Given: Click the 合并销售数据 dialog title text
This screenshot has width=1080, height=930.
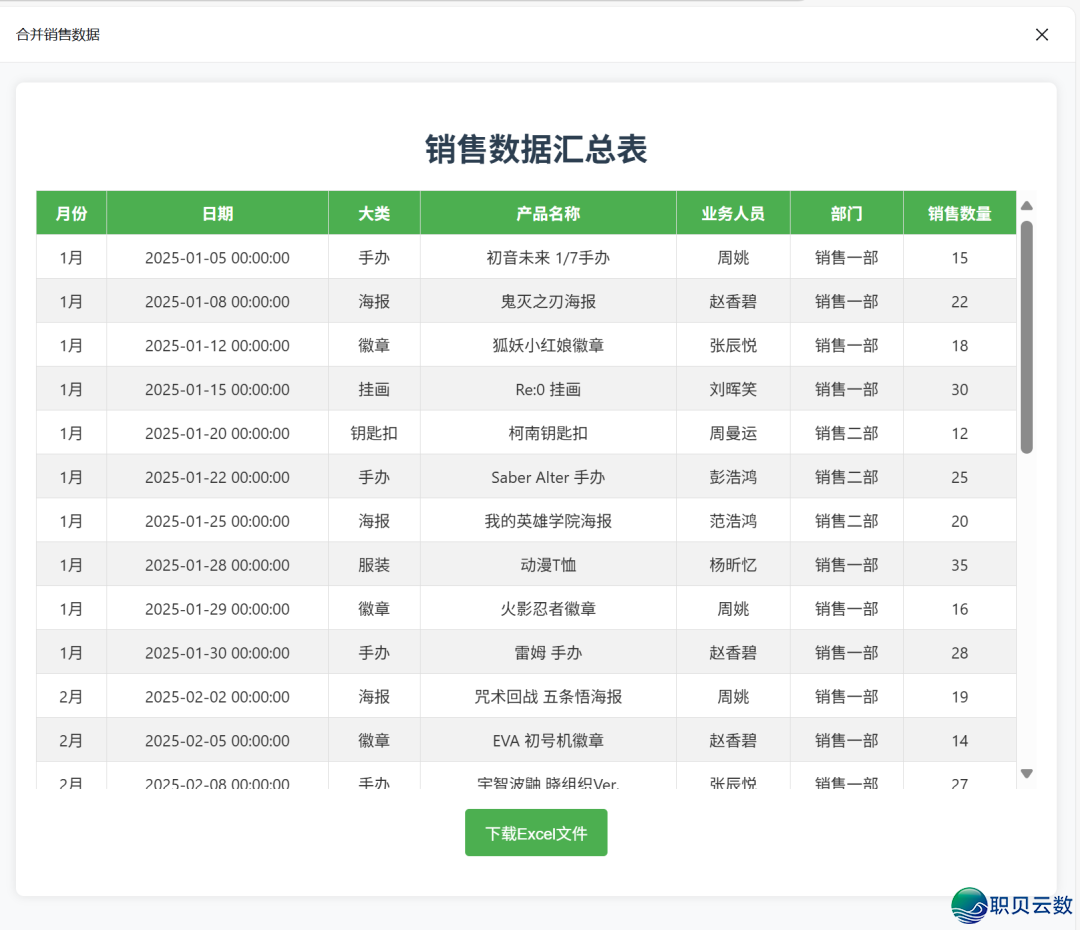Looking at the screenshot, I should [58, 34].
